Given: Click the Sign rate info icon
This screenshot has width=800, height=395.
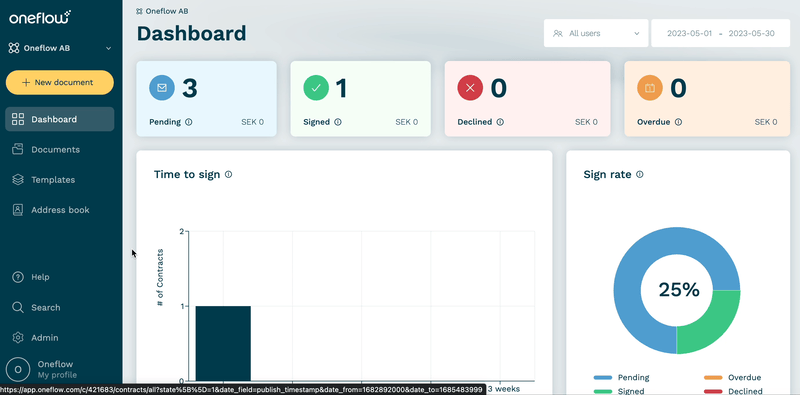Looking at the screenshot, I should [640, 174].
